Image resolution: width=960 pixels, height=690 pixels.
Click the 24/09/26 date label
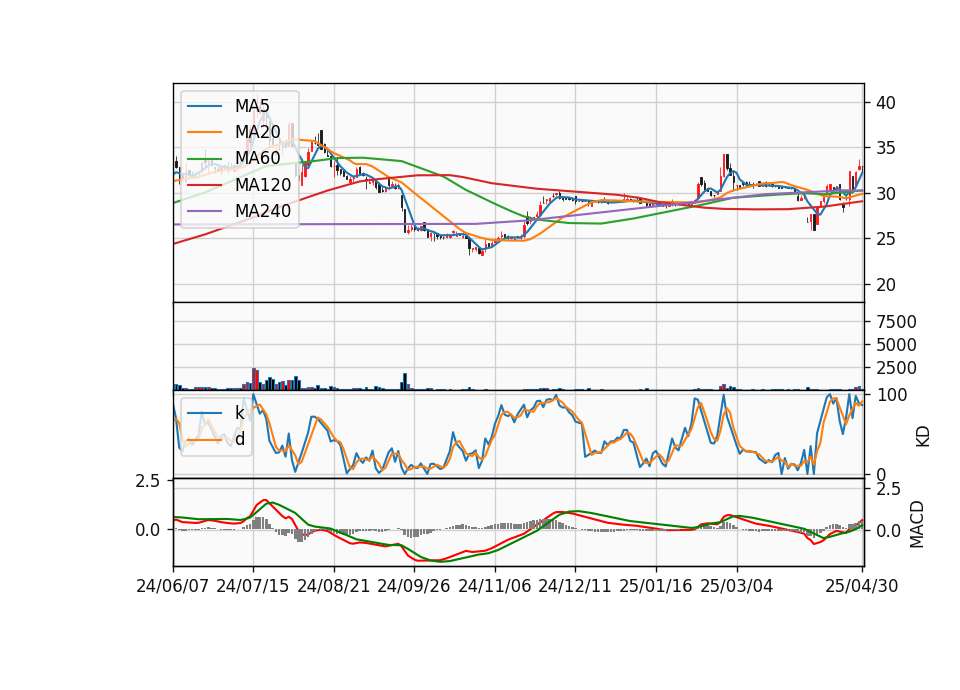[414, 586]
